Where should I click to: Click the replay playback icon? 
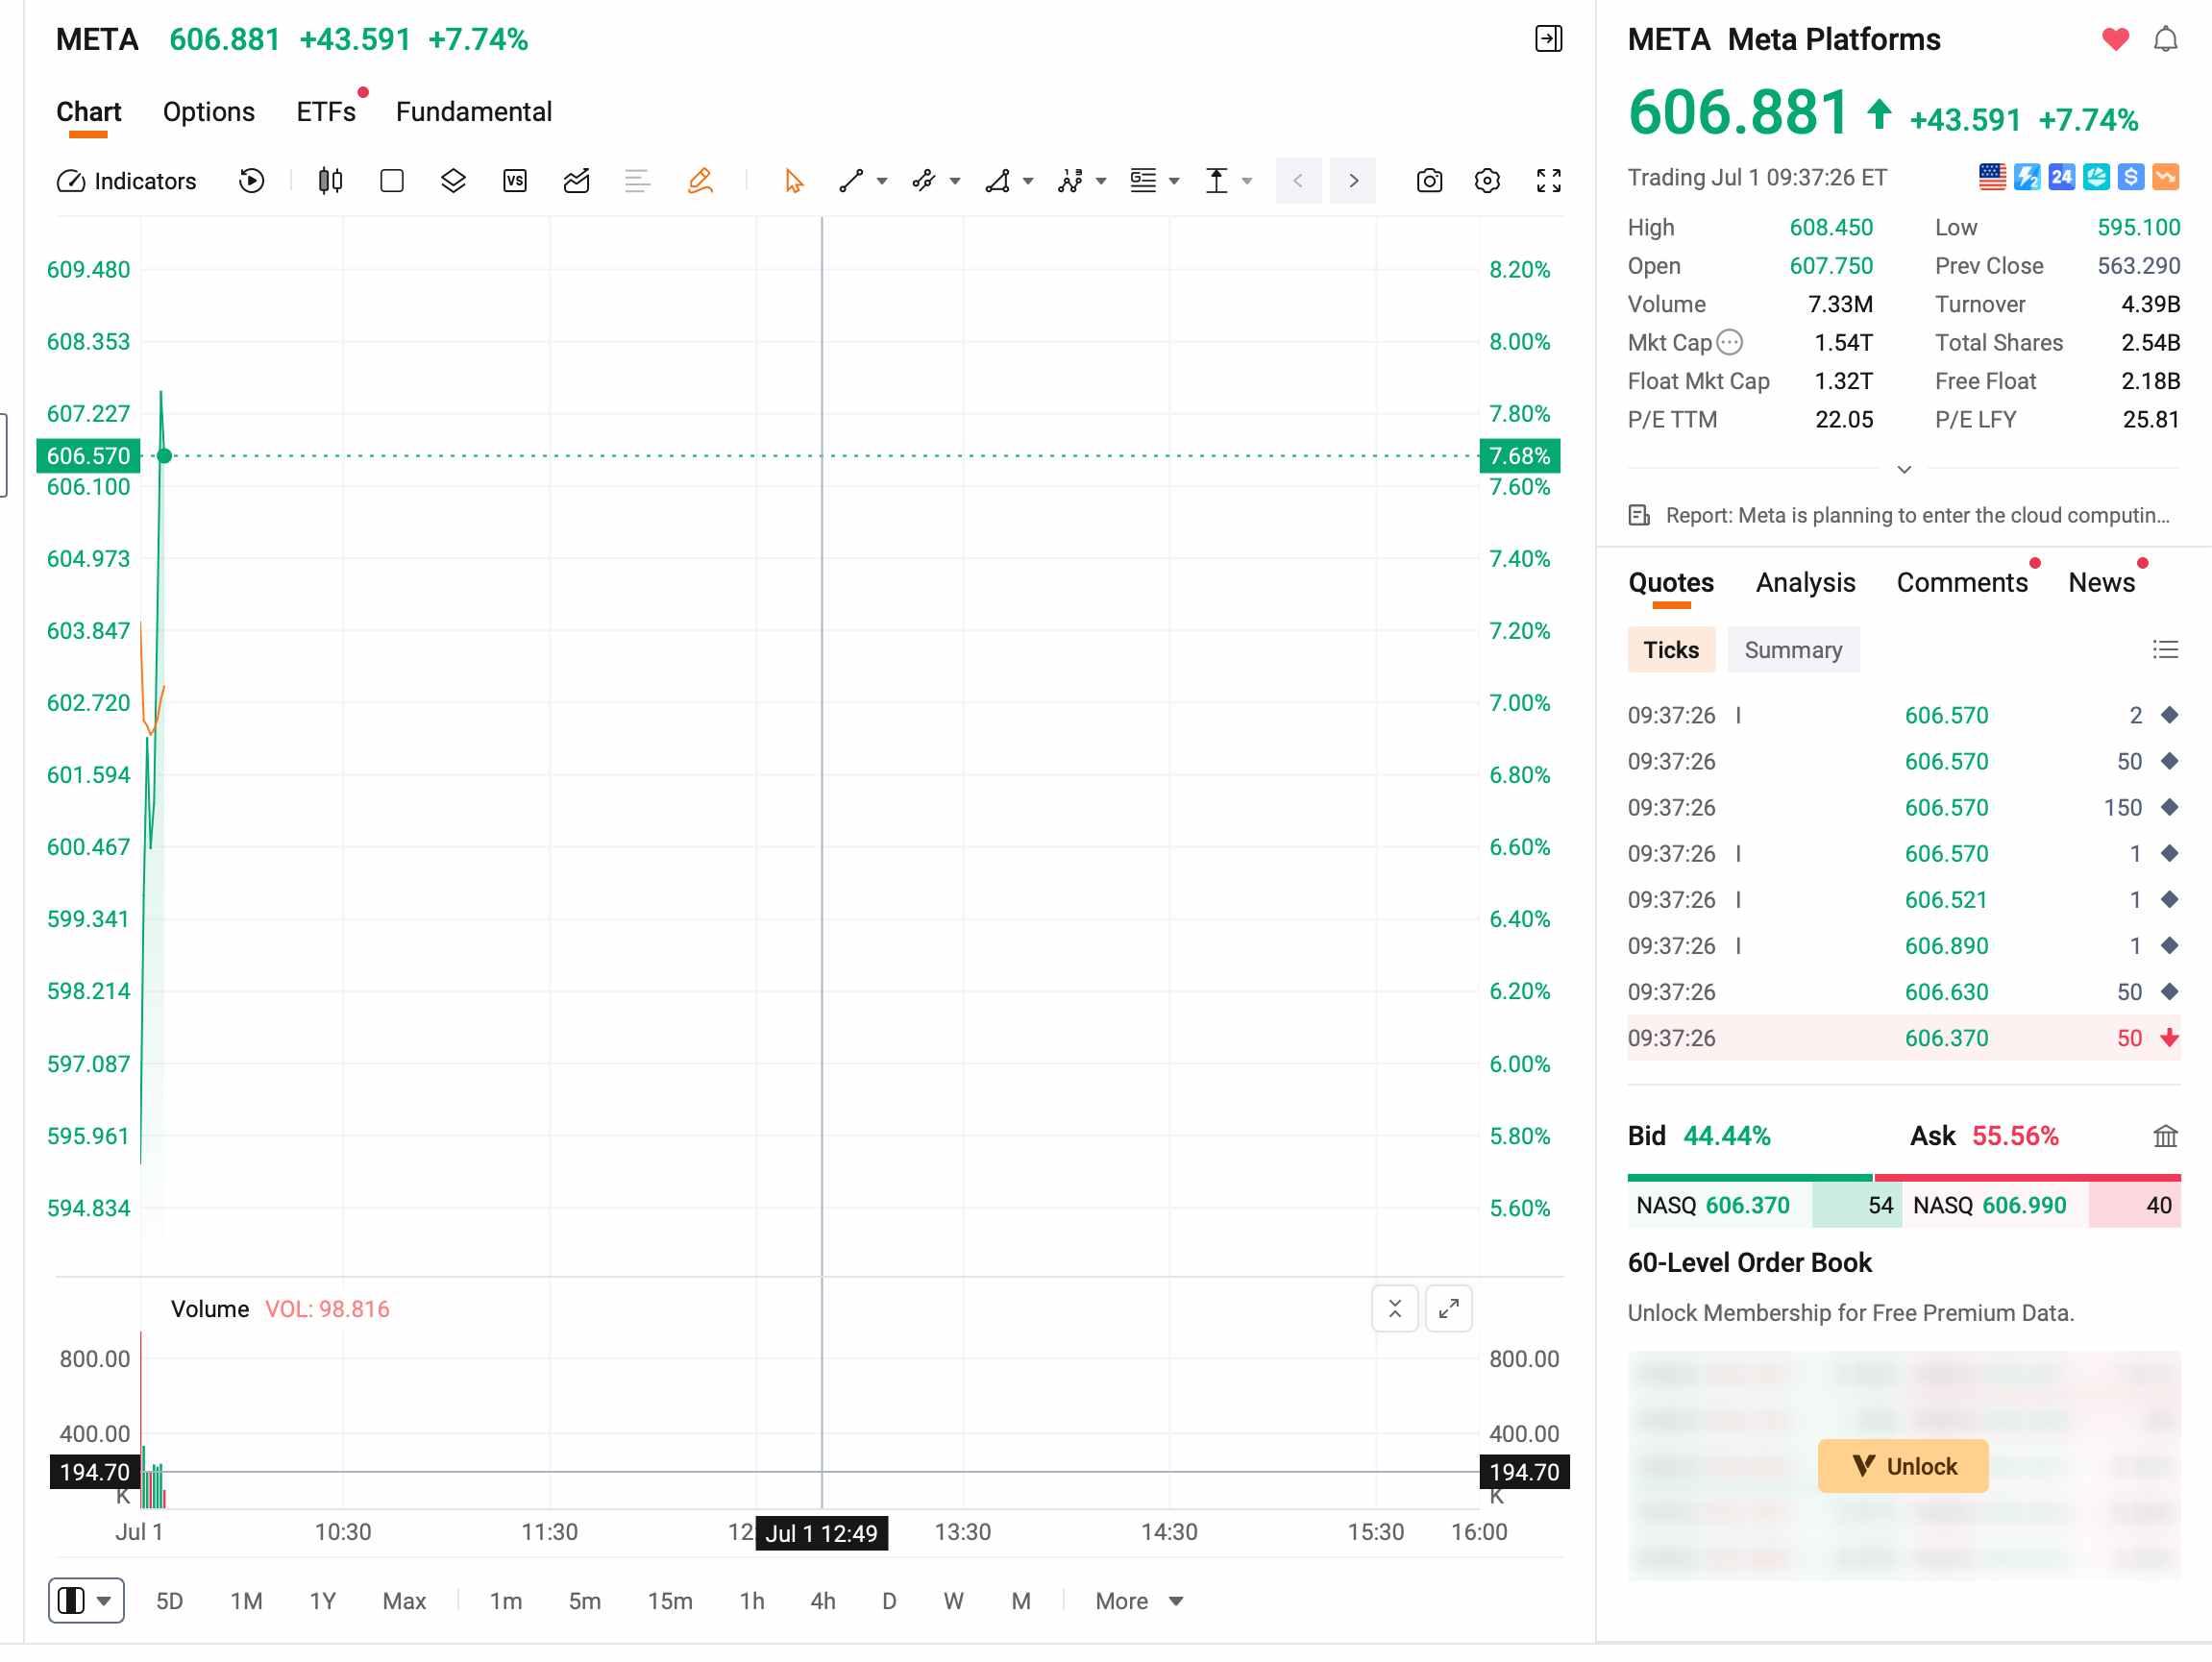point(252,181)
